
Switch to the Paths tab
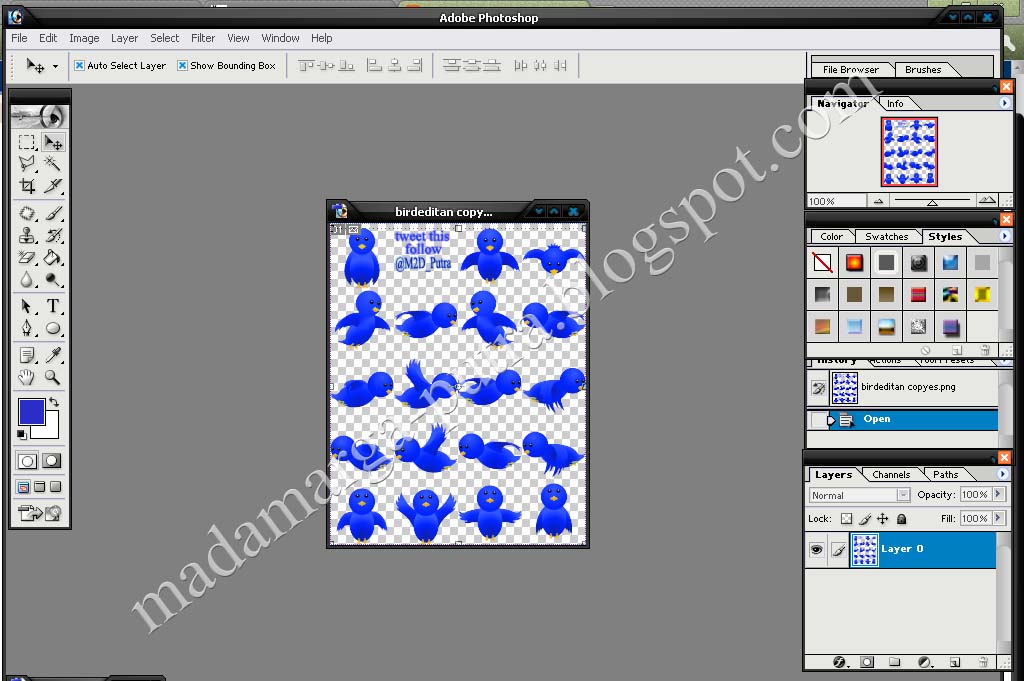945,475
